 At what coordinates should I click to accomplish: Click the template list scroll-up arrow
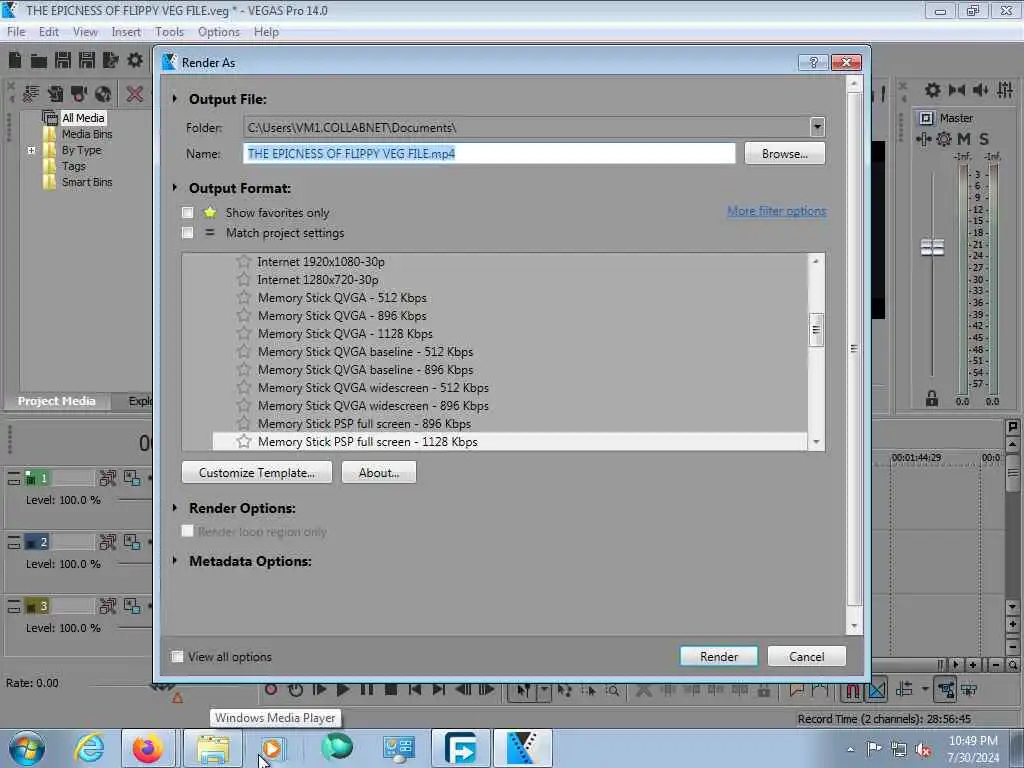816,261
